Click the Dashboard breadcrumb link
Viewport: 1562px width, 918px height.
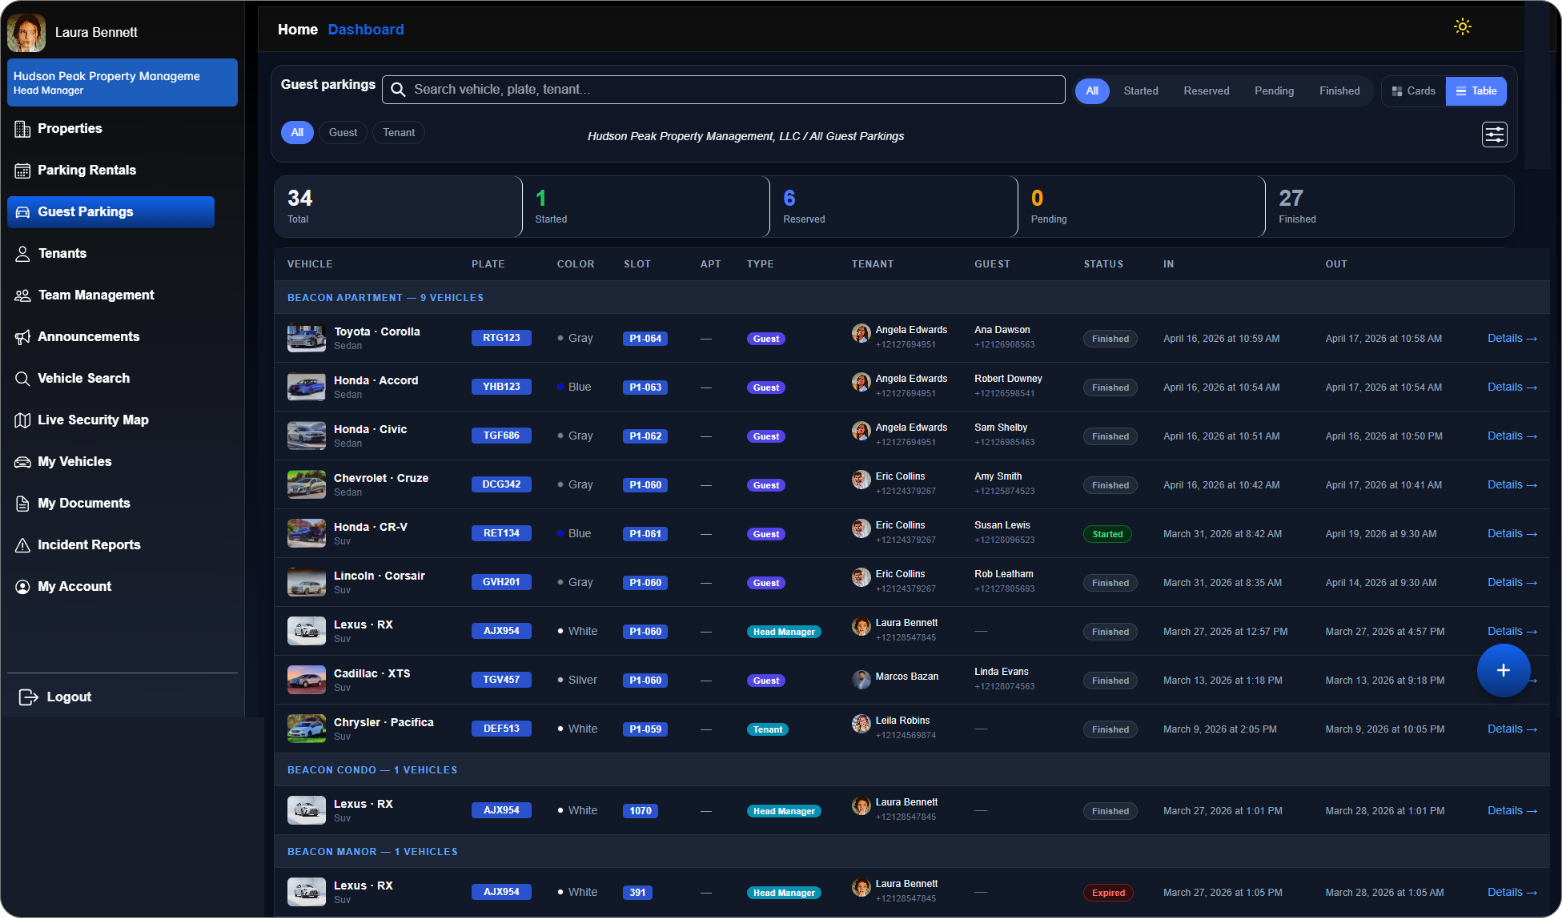tap(366, 30)
